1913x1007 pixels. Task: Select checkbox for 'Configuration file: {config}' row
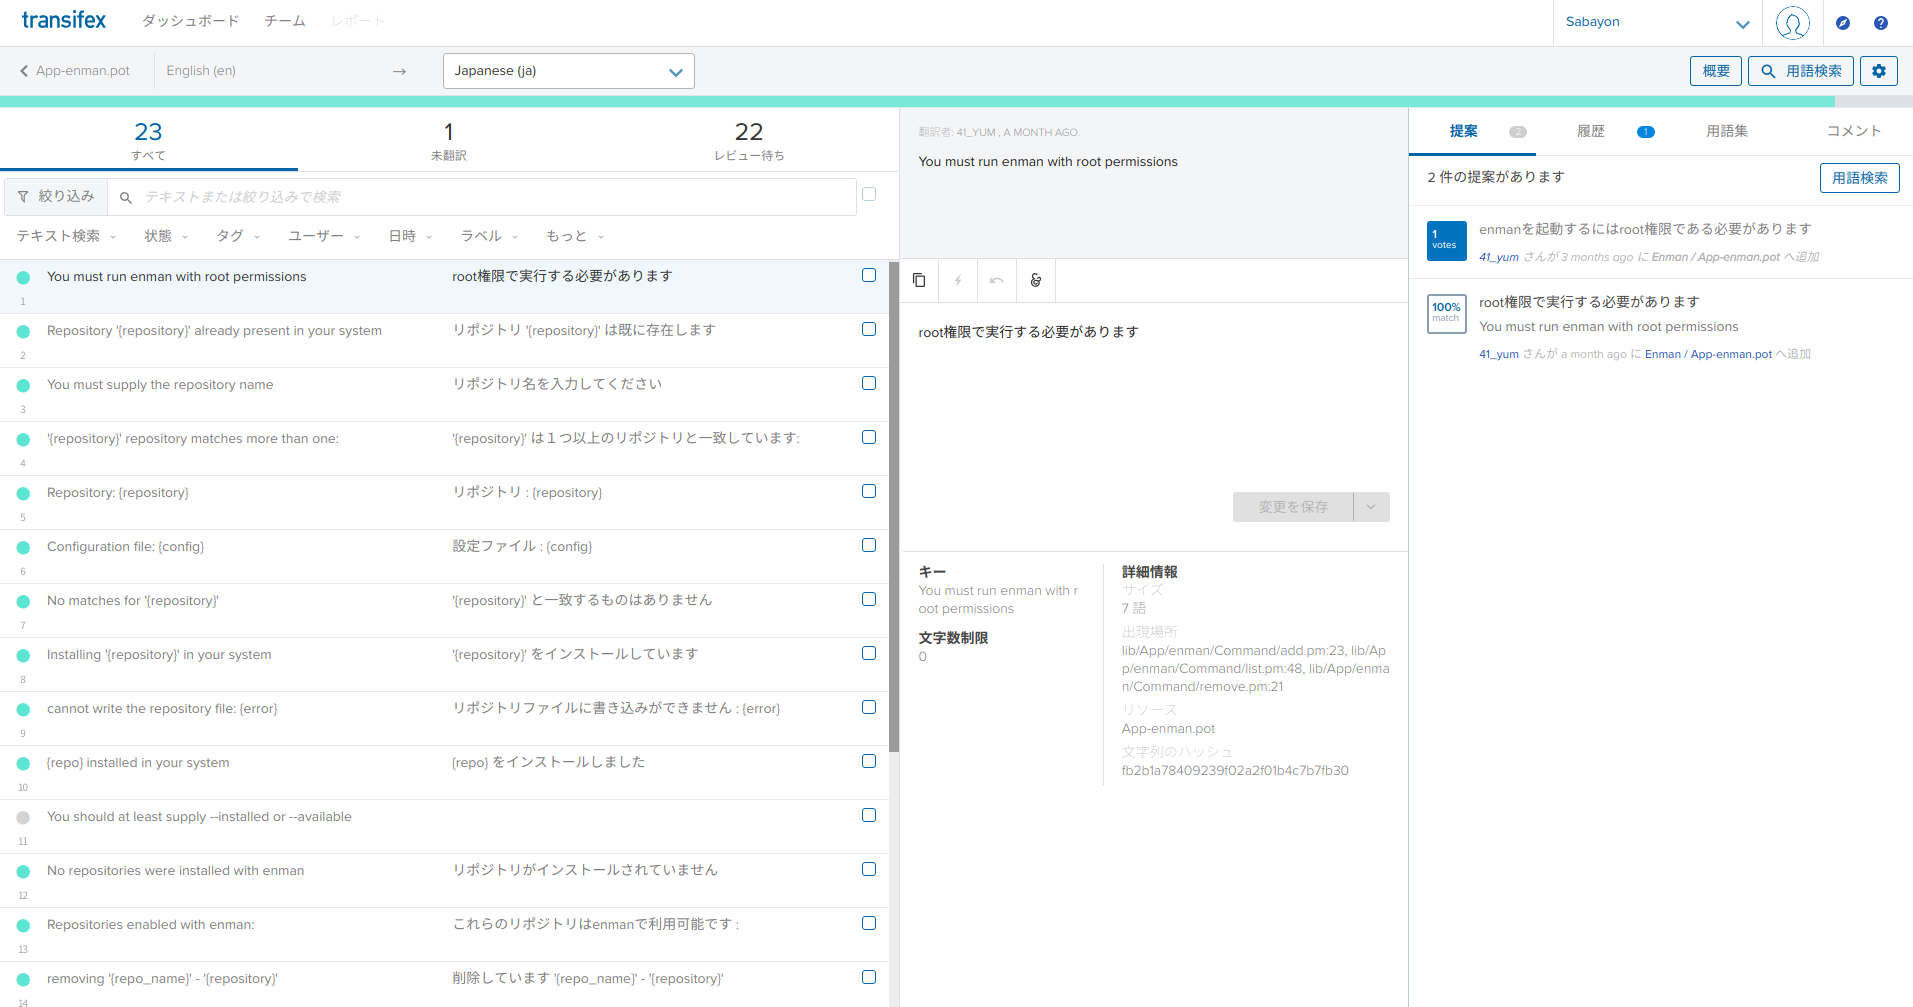(868, 545)
